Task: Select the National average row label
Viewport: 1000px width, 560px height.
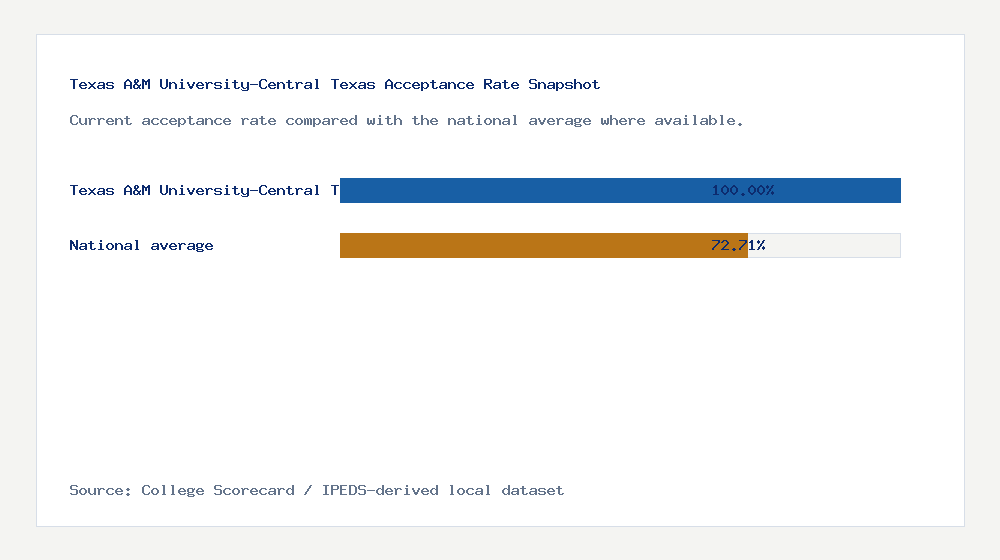Action: [141, 245]
